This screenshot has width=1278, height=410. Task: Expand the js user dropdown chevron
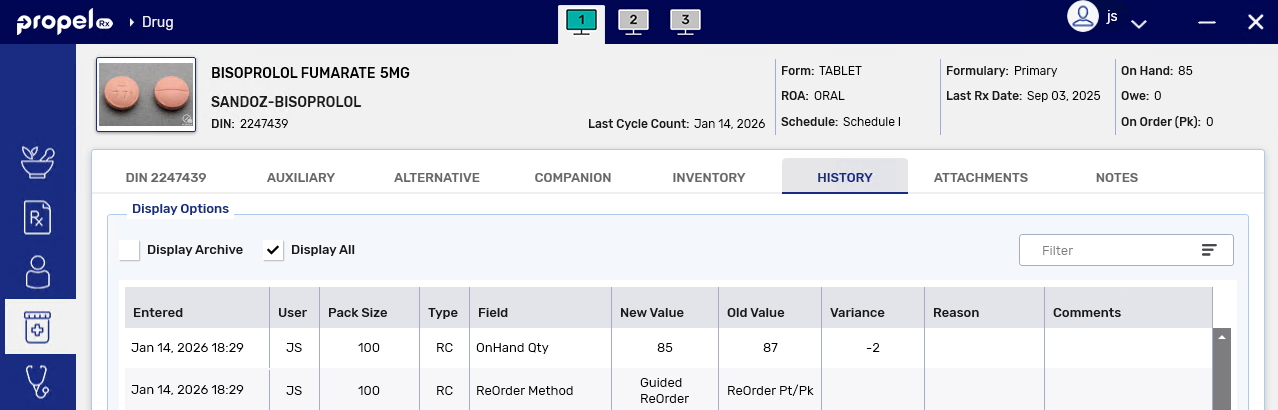click(x=1138, y=22)
